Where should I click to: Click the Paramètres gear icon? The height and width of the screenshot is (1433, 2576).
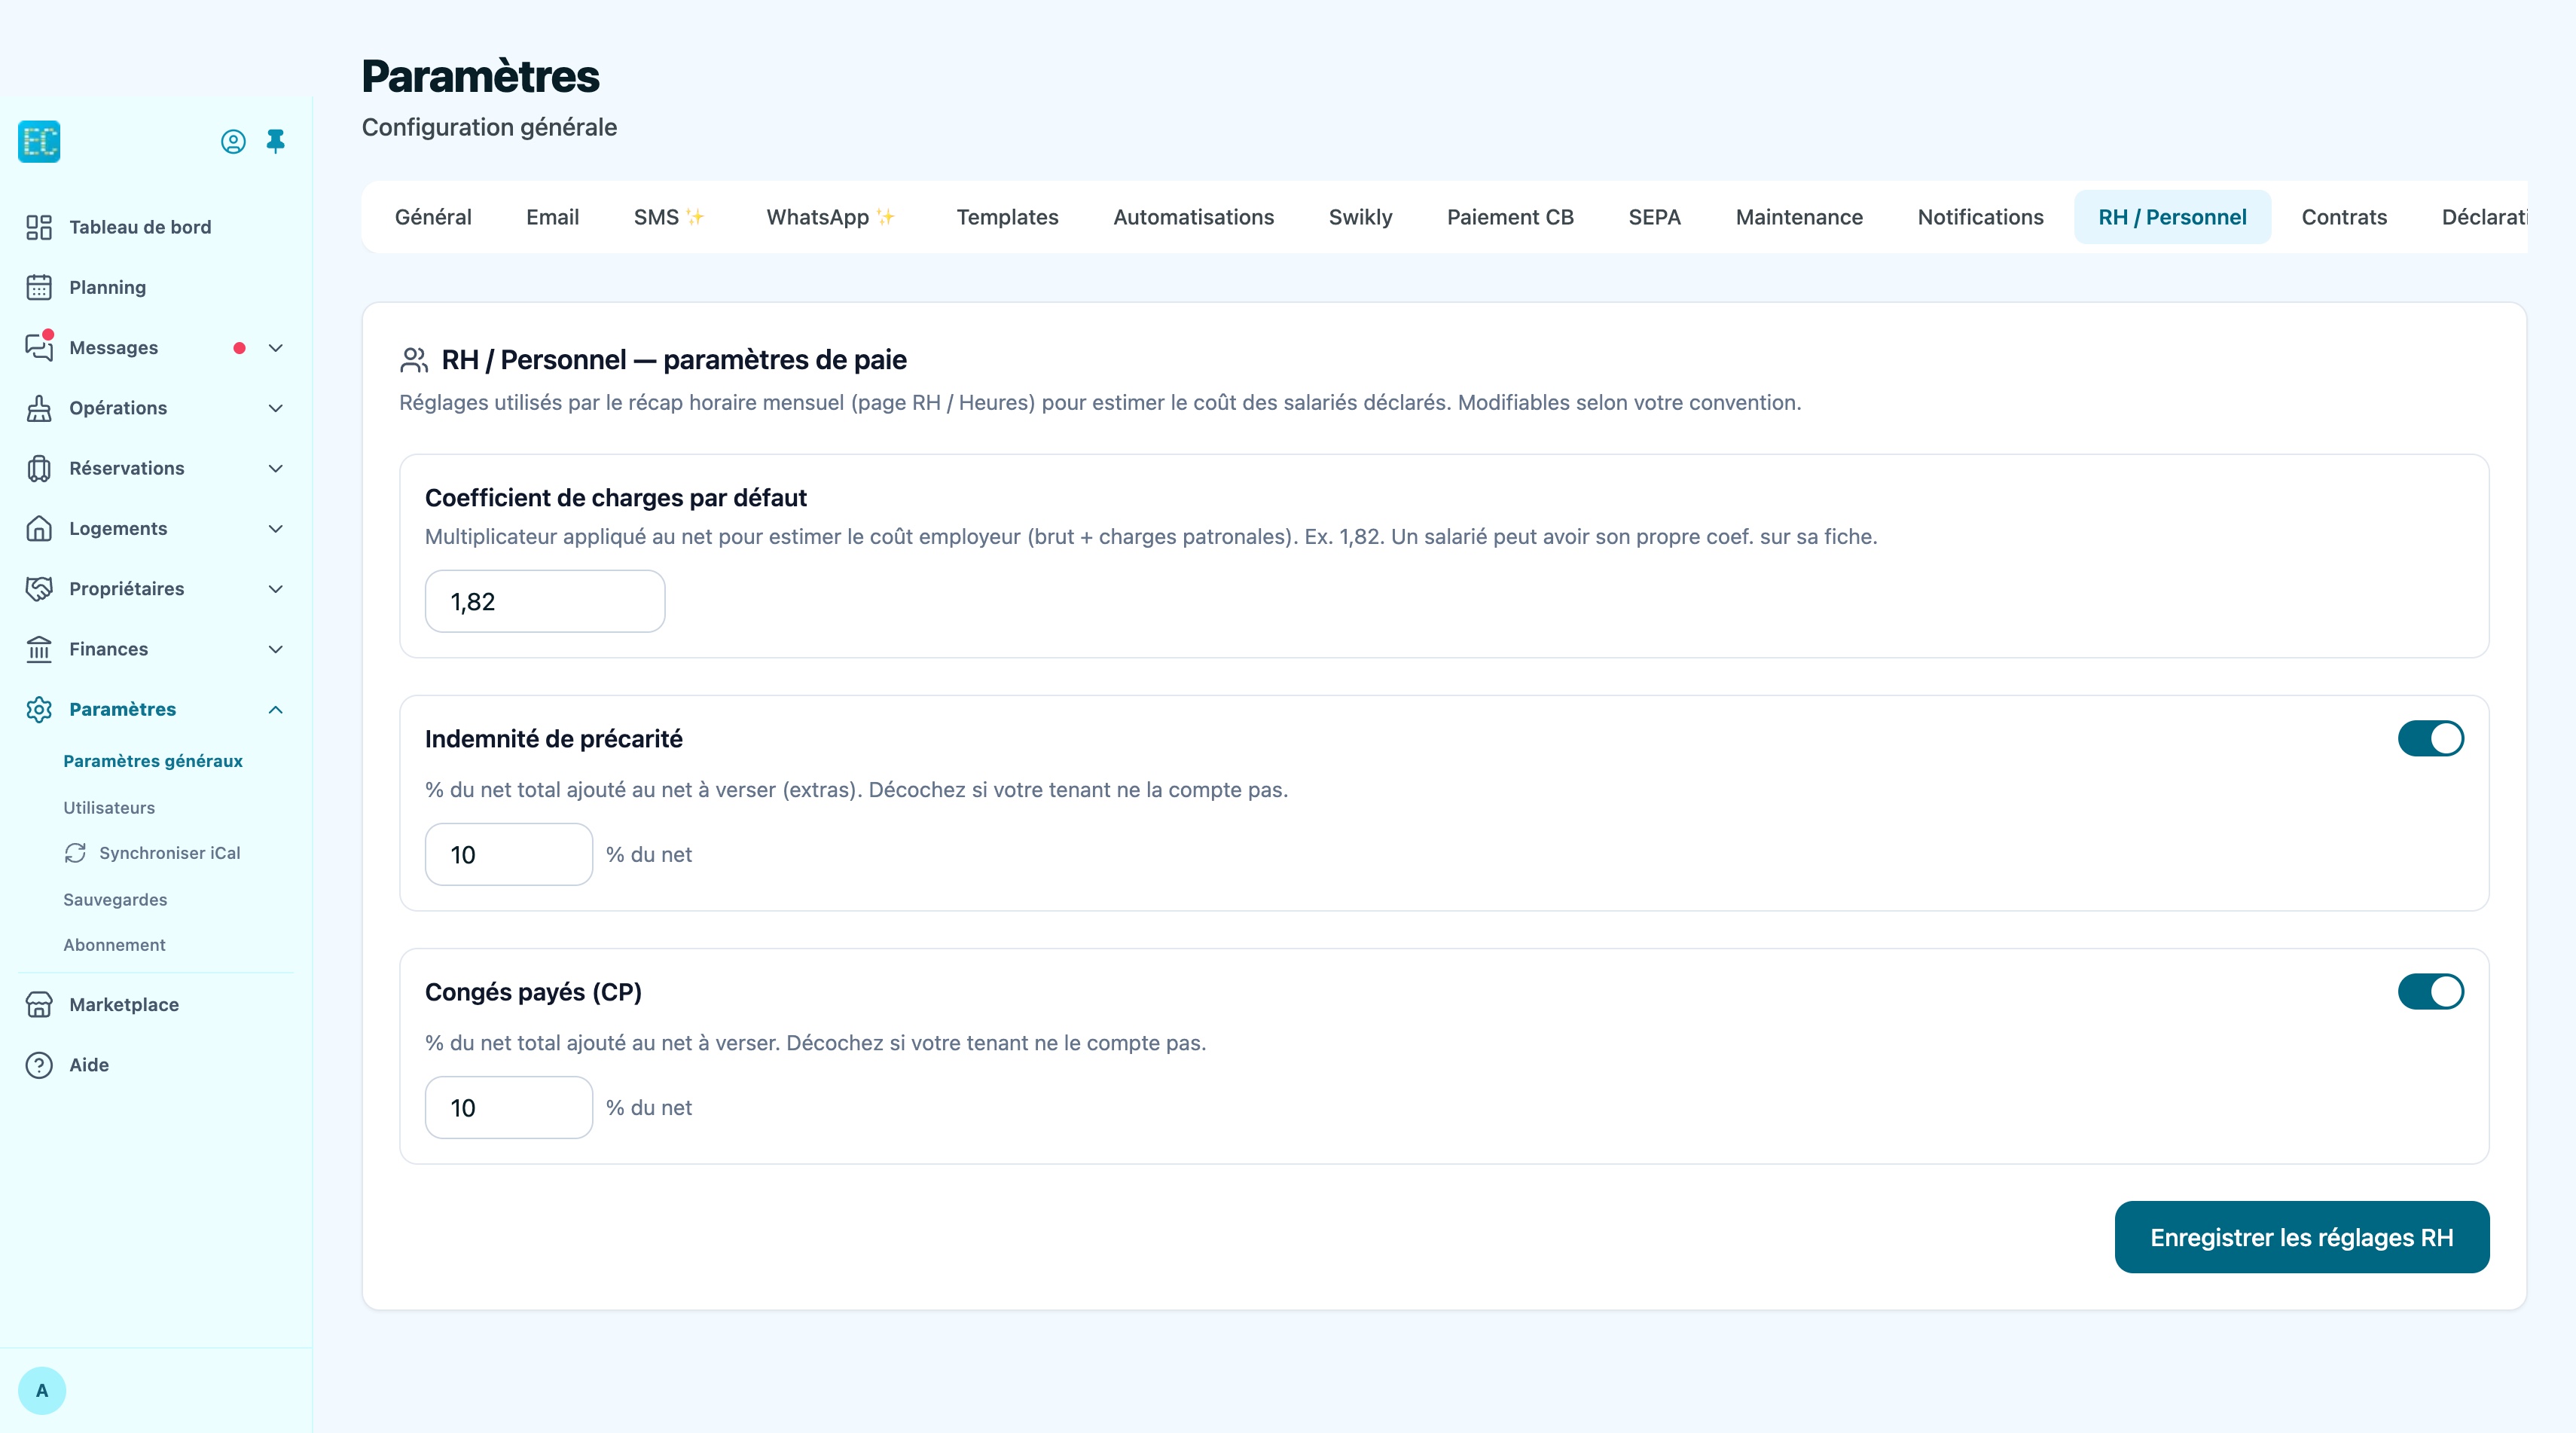click(39, 709)
